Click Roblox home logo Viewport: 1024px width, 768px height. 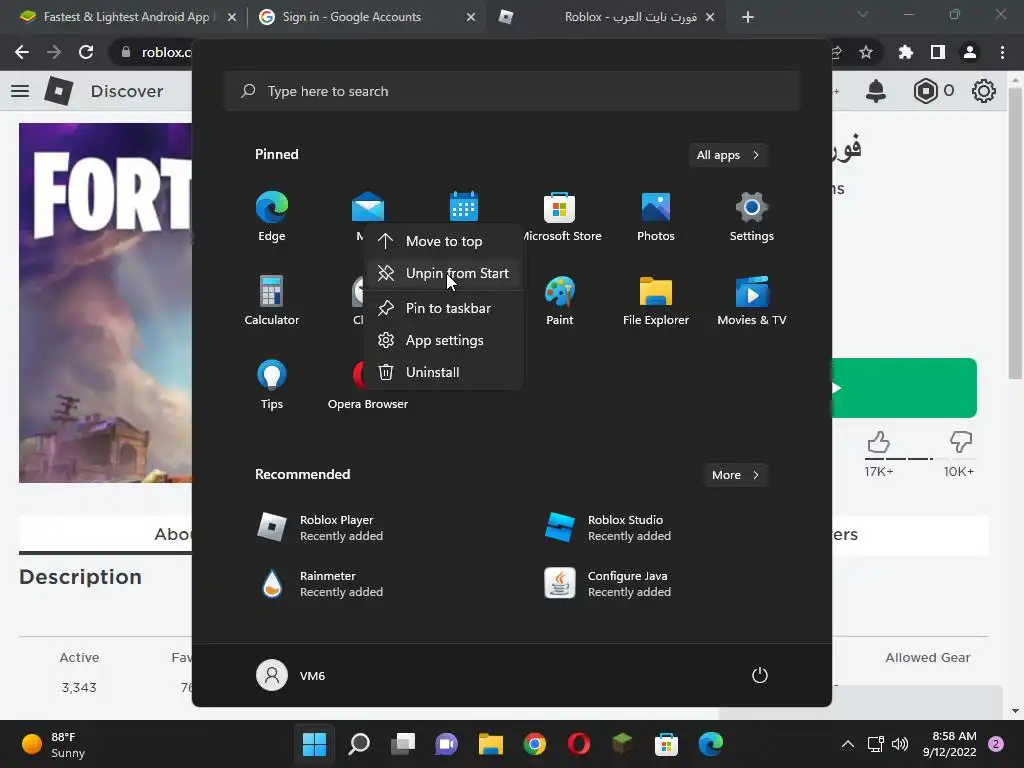(x=59, y=91)
